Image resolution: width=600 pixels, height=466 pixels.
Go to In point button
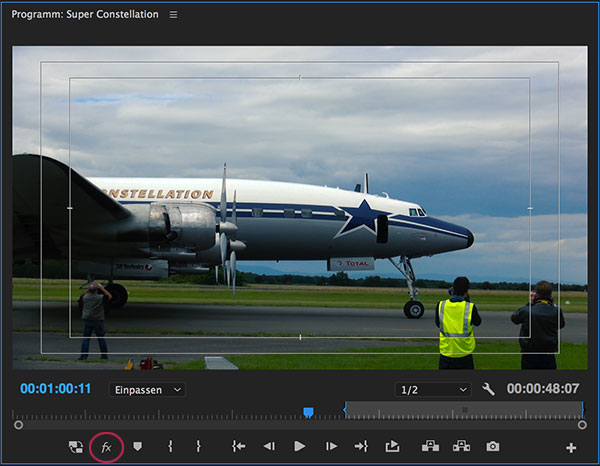(238, 446)
